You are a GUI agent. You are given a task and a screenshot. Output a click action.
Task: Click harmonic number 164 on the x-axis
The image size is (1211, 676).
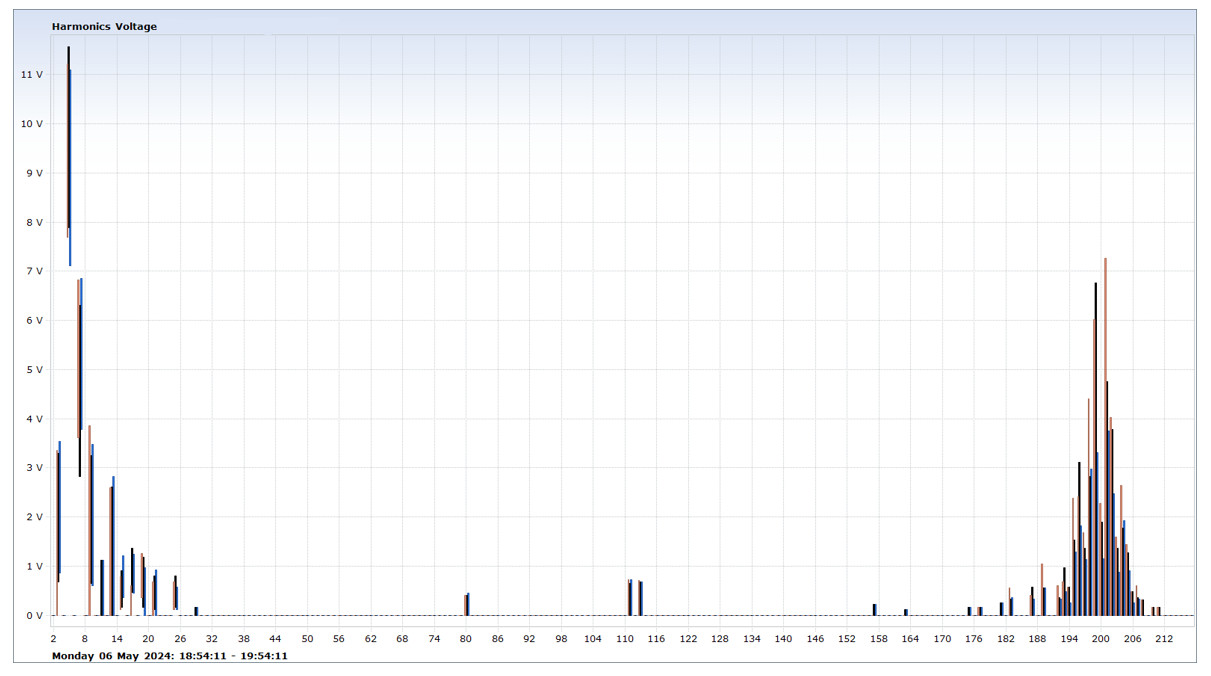click(910, 638)
